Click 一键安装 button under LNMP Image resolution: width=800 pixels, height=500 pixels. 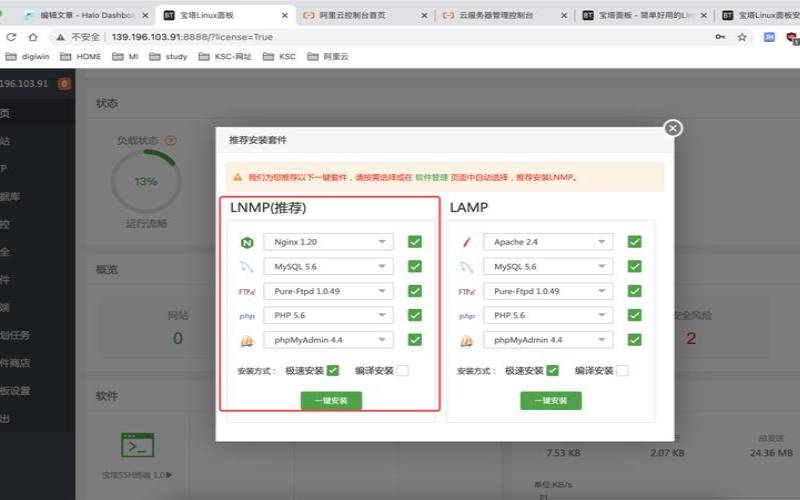pos(331,401)
